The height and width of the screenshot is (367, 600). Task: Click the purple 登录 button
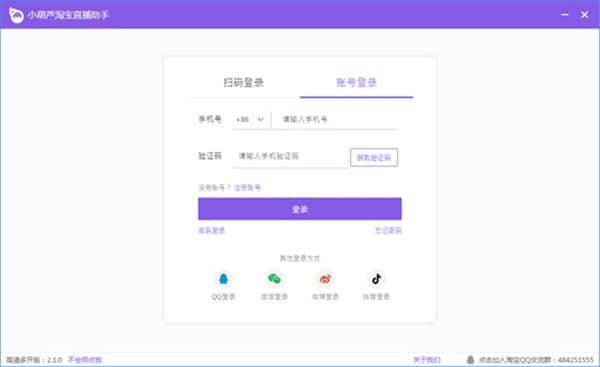(x=300, y=209)
